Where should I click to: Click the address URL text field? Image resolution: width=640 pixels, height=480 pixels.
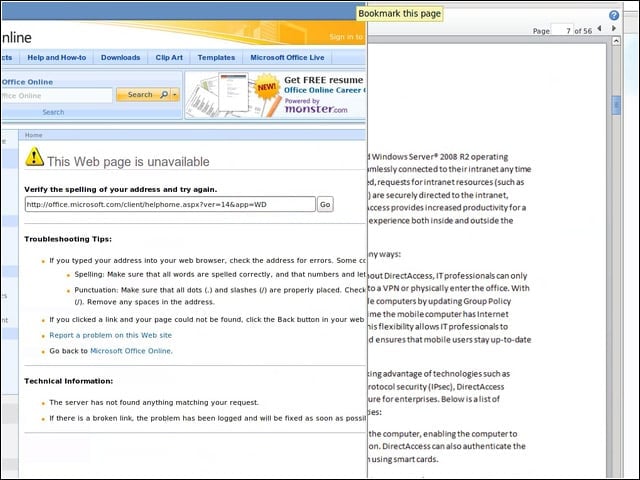pos(170,204)
